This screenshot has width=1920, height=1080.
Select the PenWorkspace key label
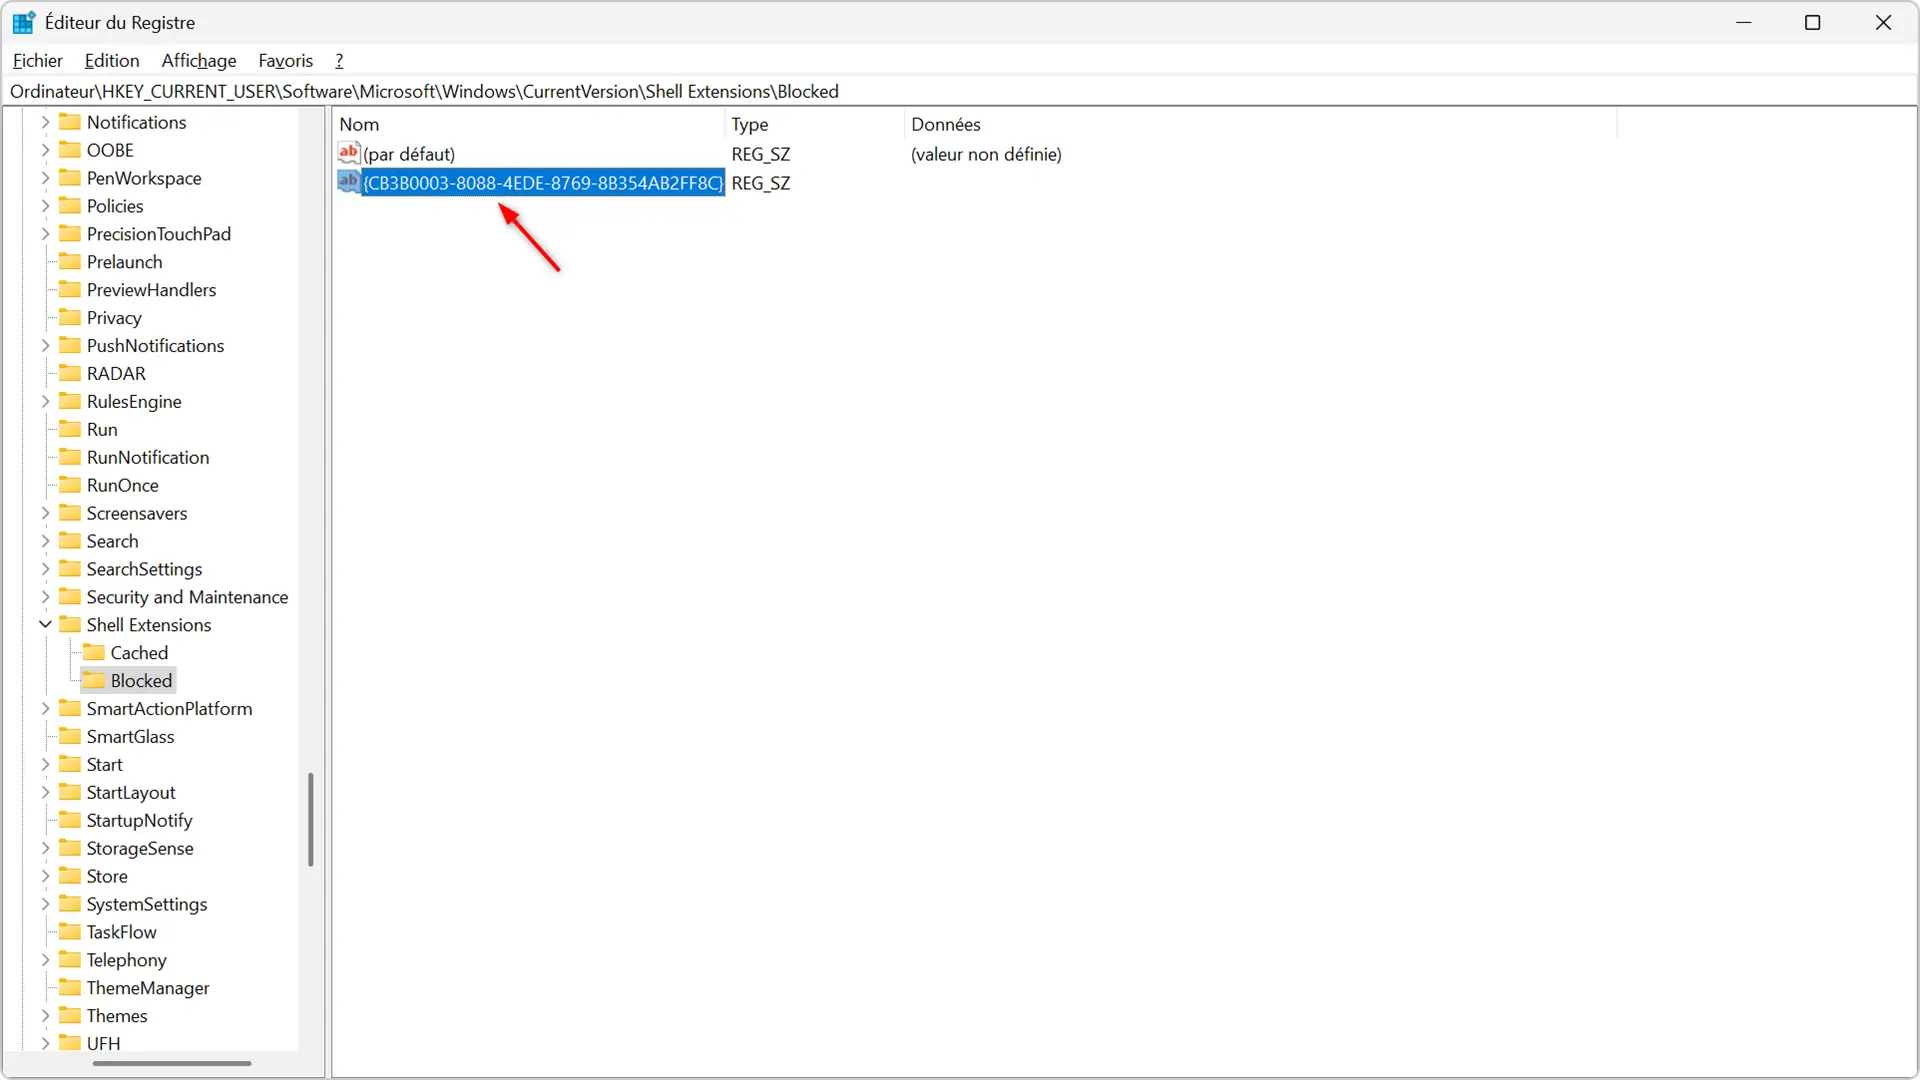[x=144, y=178]
